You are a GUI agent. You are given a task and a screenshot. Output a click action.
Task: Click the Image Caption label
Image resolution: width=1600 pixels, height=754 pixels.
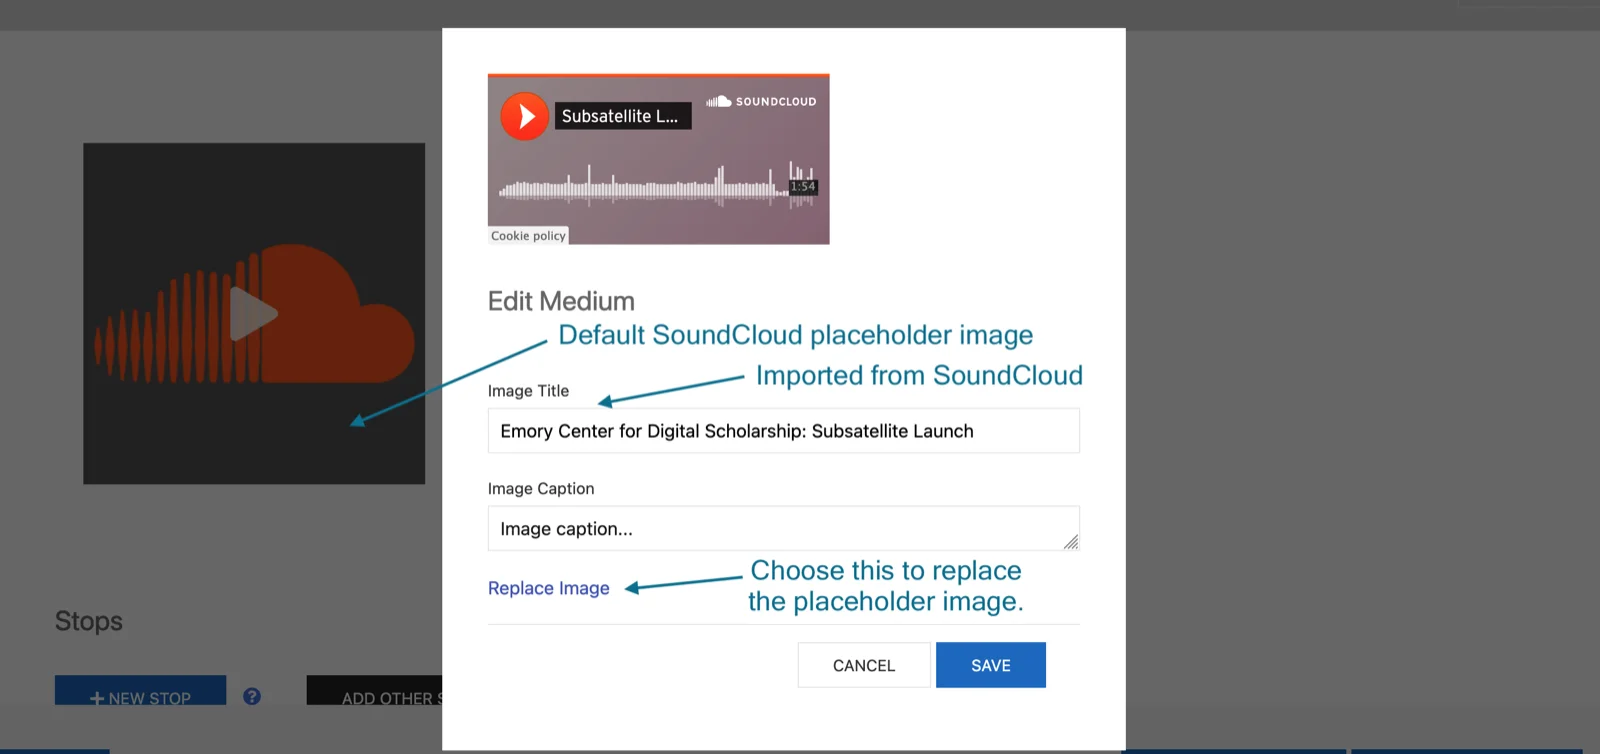[541, 489]
